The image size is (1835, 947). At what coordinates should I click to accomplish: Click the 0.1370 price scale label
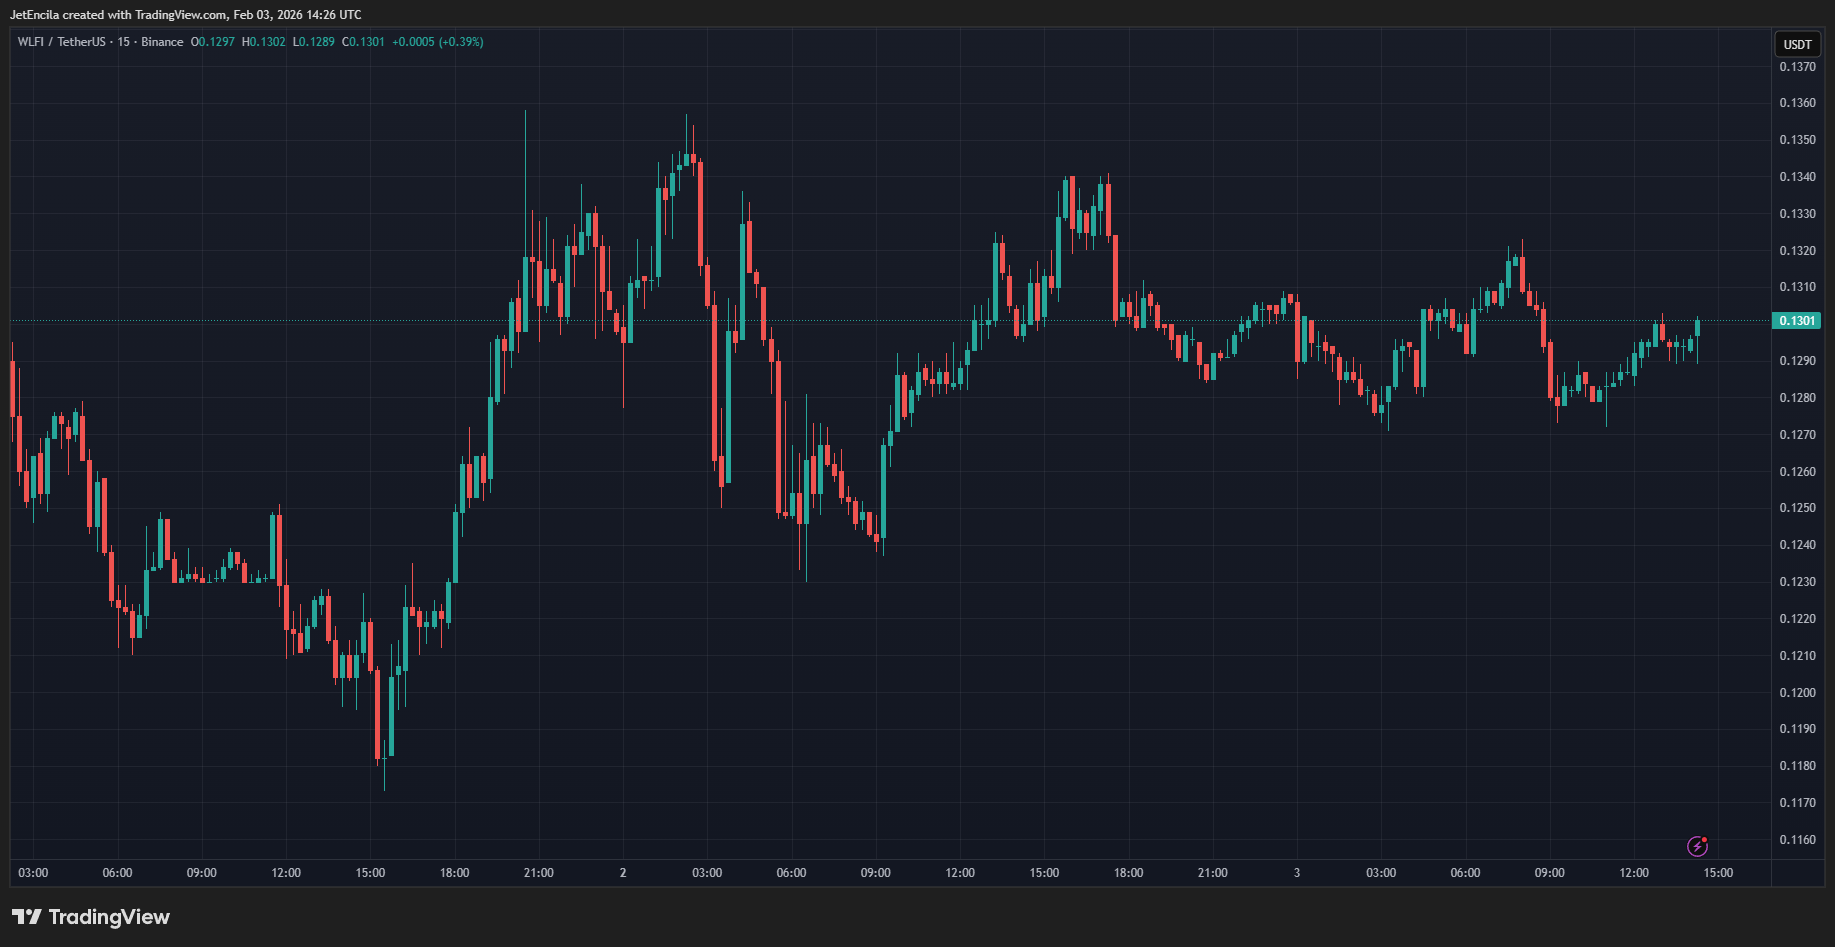point(1797,67)
